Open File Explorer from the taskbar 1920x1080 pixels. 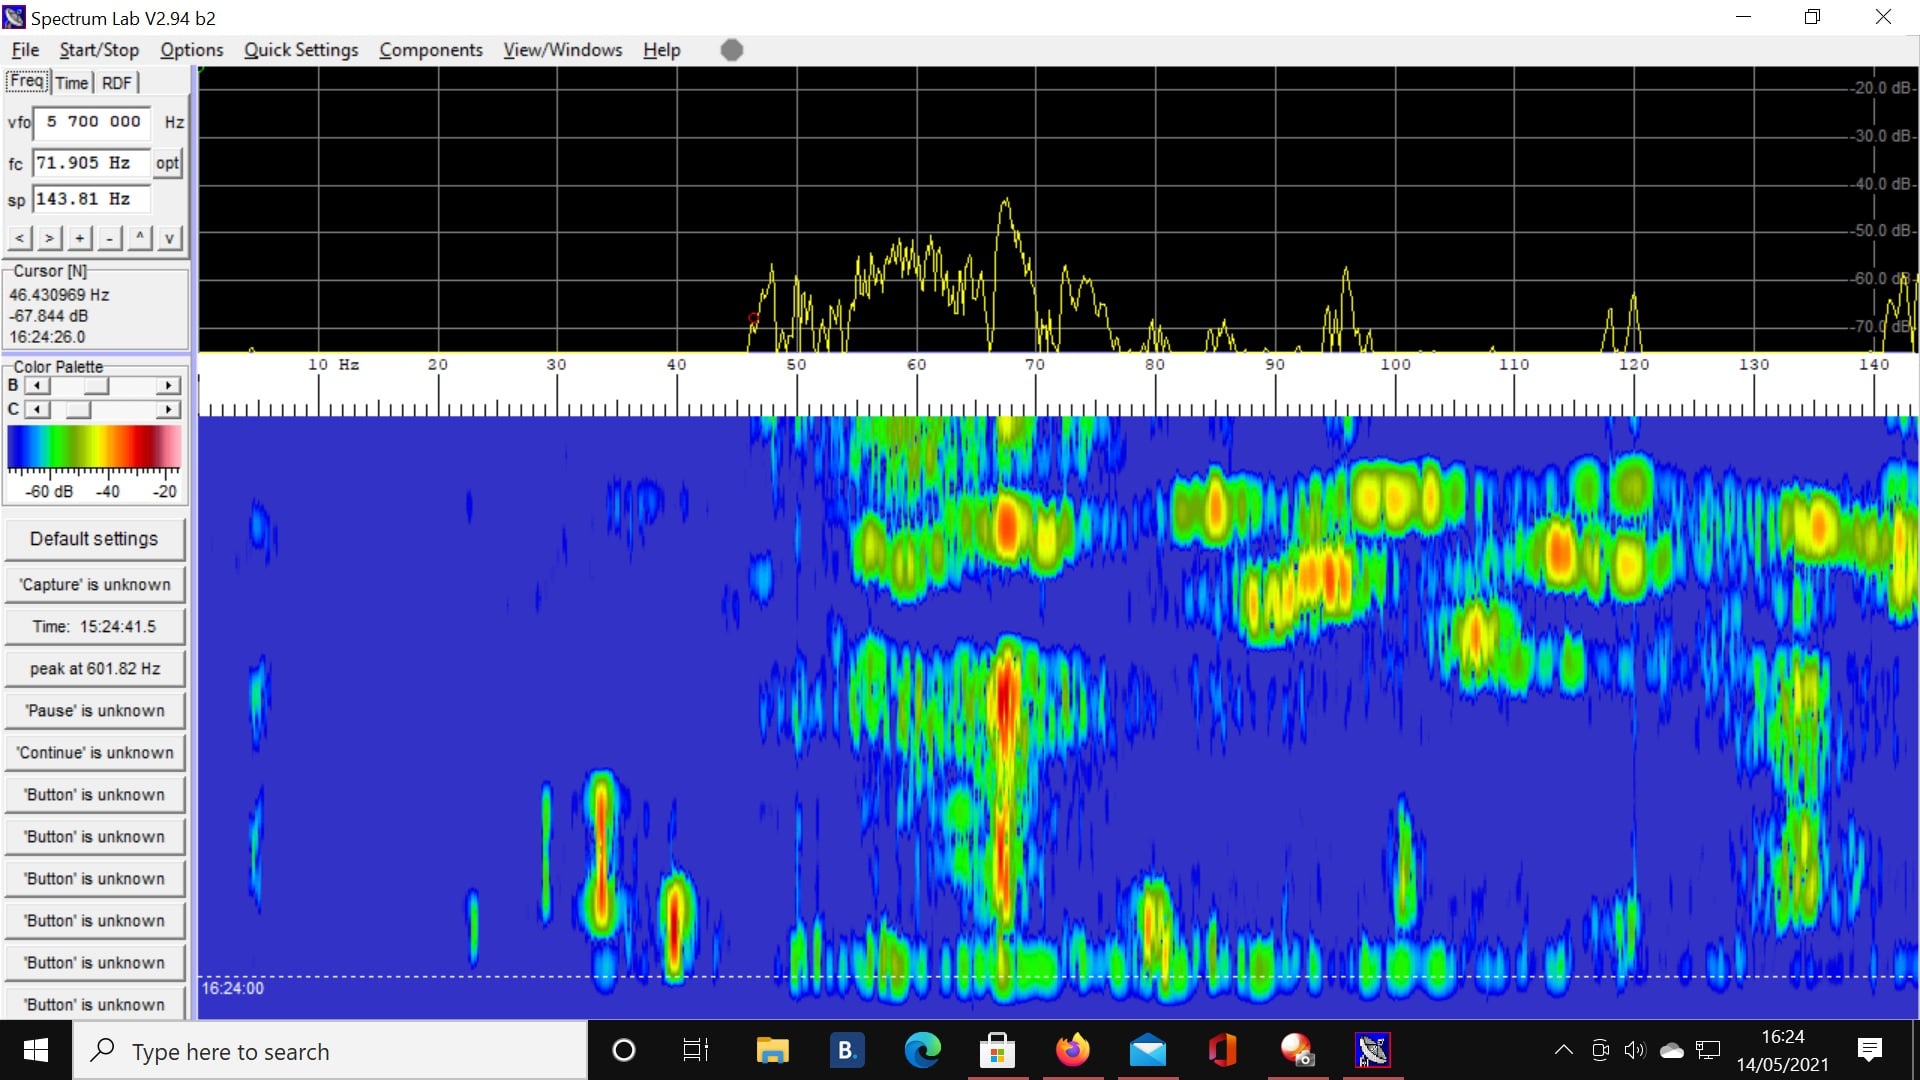[772, 1051]
